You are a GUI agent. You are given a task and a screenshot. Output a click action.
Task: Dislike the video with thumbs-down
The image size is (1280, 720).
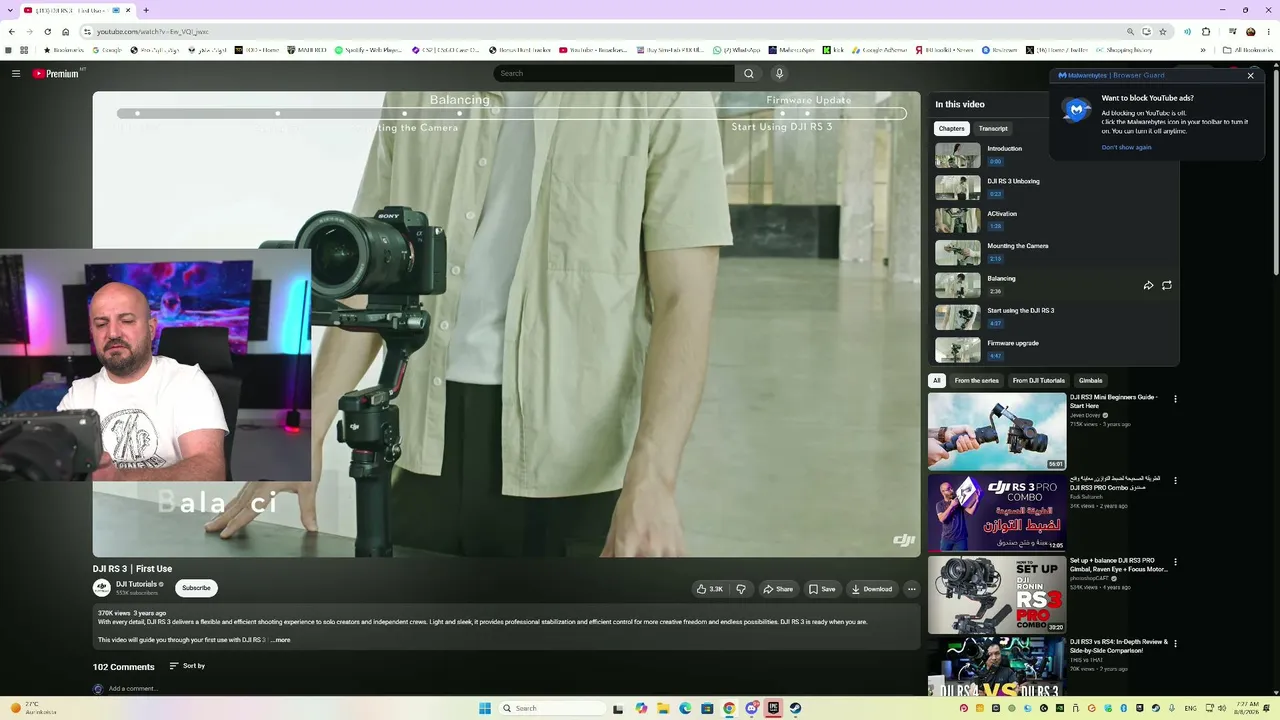pyautogui.click(x=741, y=589)
